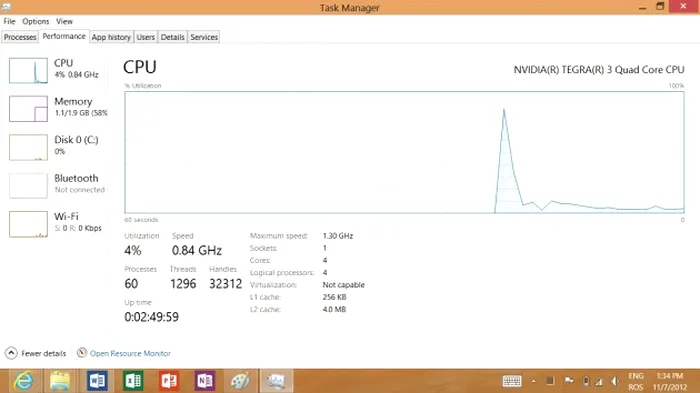Click the square tray icon before the flag
Screen dimensions: 700x393
[x=550, y=381]
